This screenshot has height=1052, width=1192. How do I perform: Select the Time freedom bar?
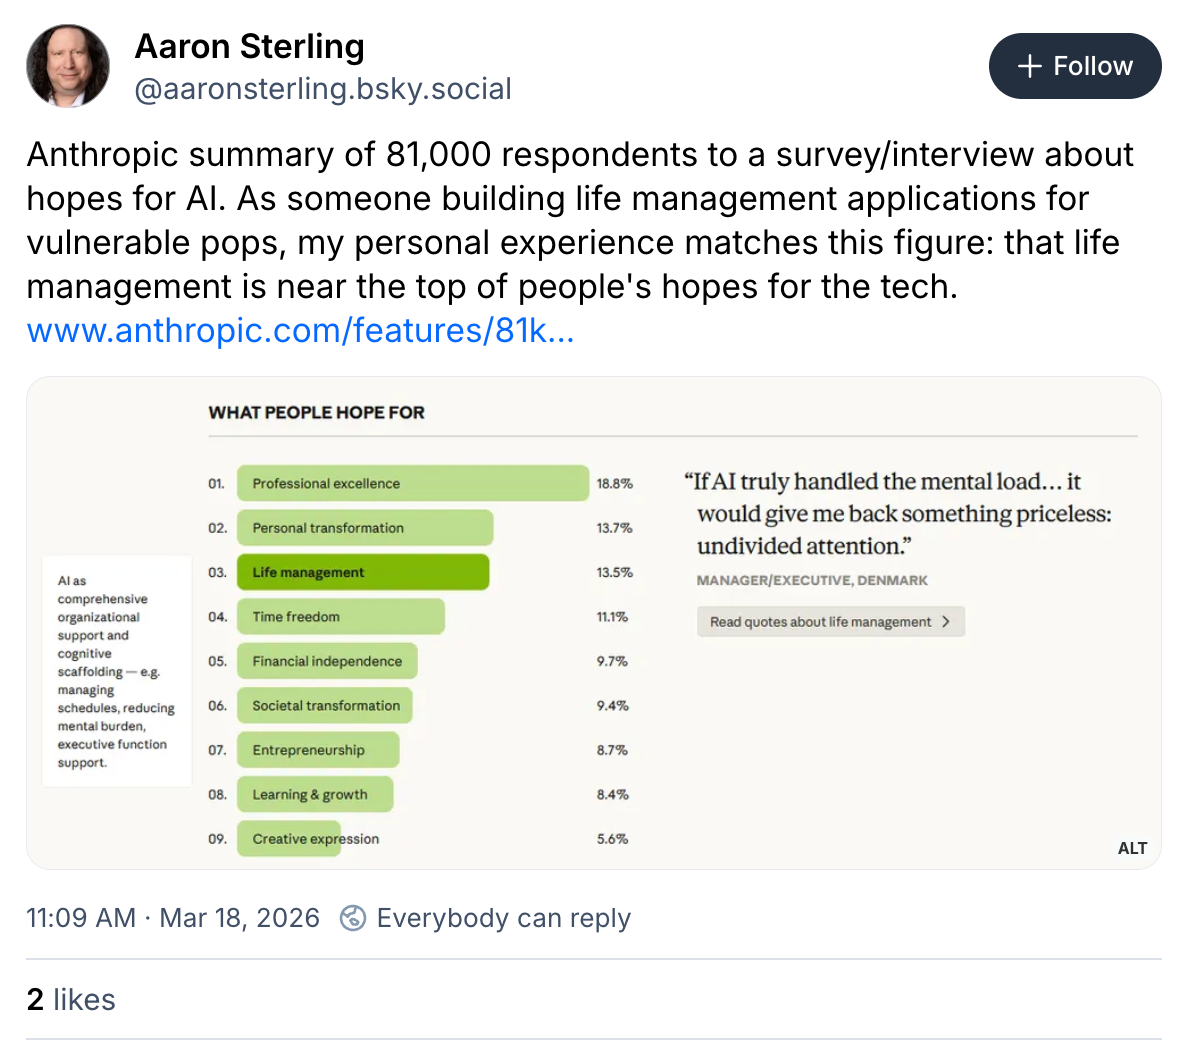(340, 617)
